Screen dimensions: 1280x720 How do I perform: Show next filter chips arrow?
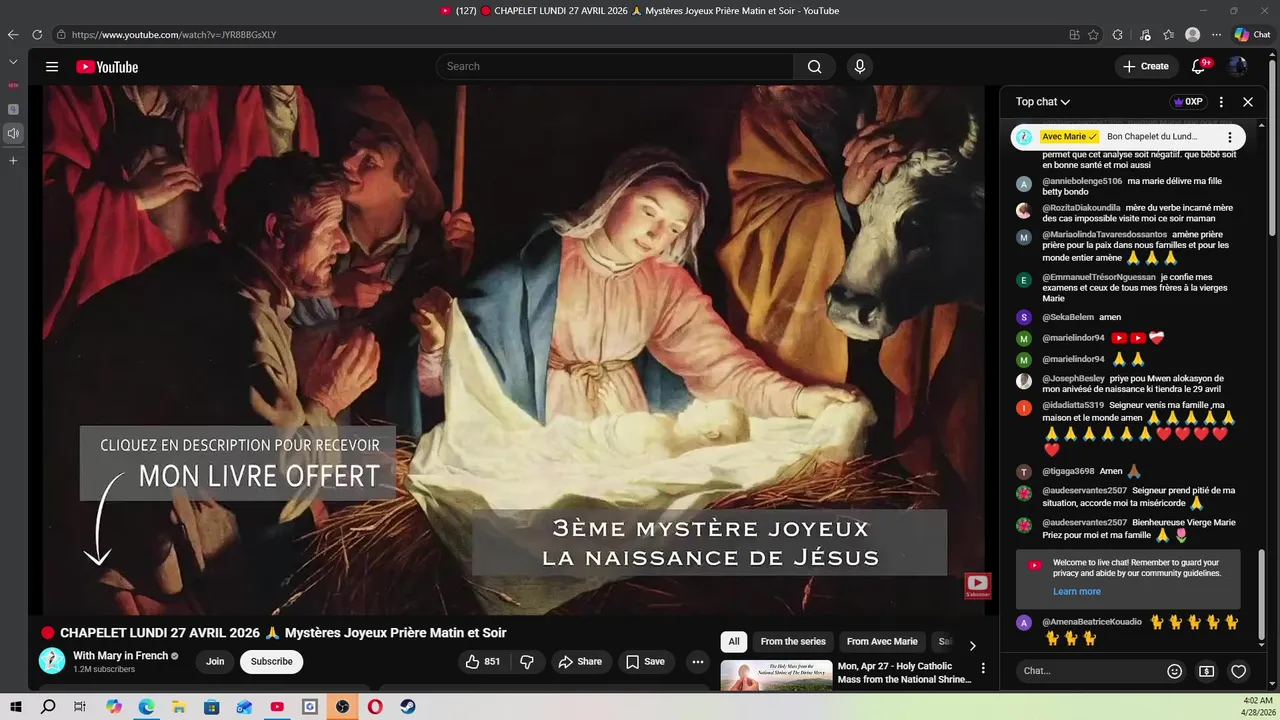(x=972, y=646)
